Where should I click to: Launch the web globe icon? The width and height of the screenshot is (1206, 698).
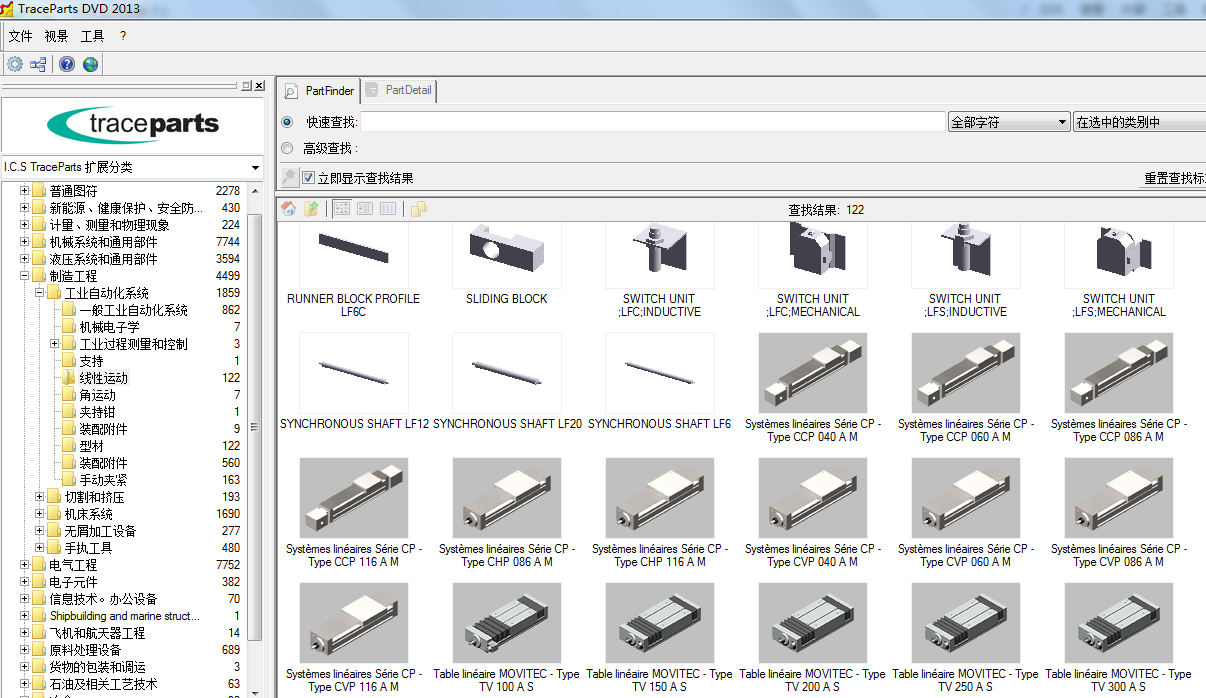[x=89, y=63]
